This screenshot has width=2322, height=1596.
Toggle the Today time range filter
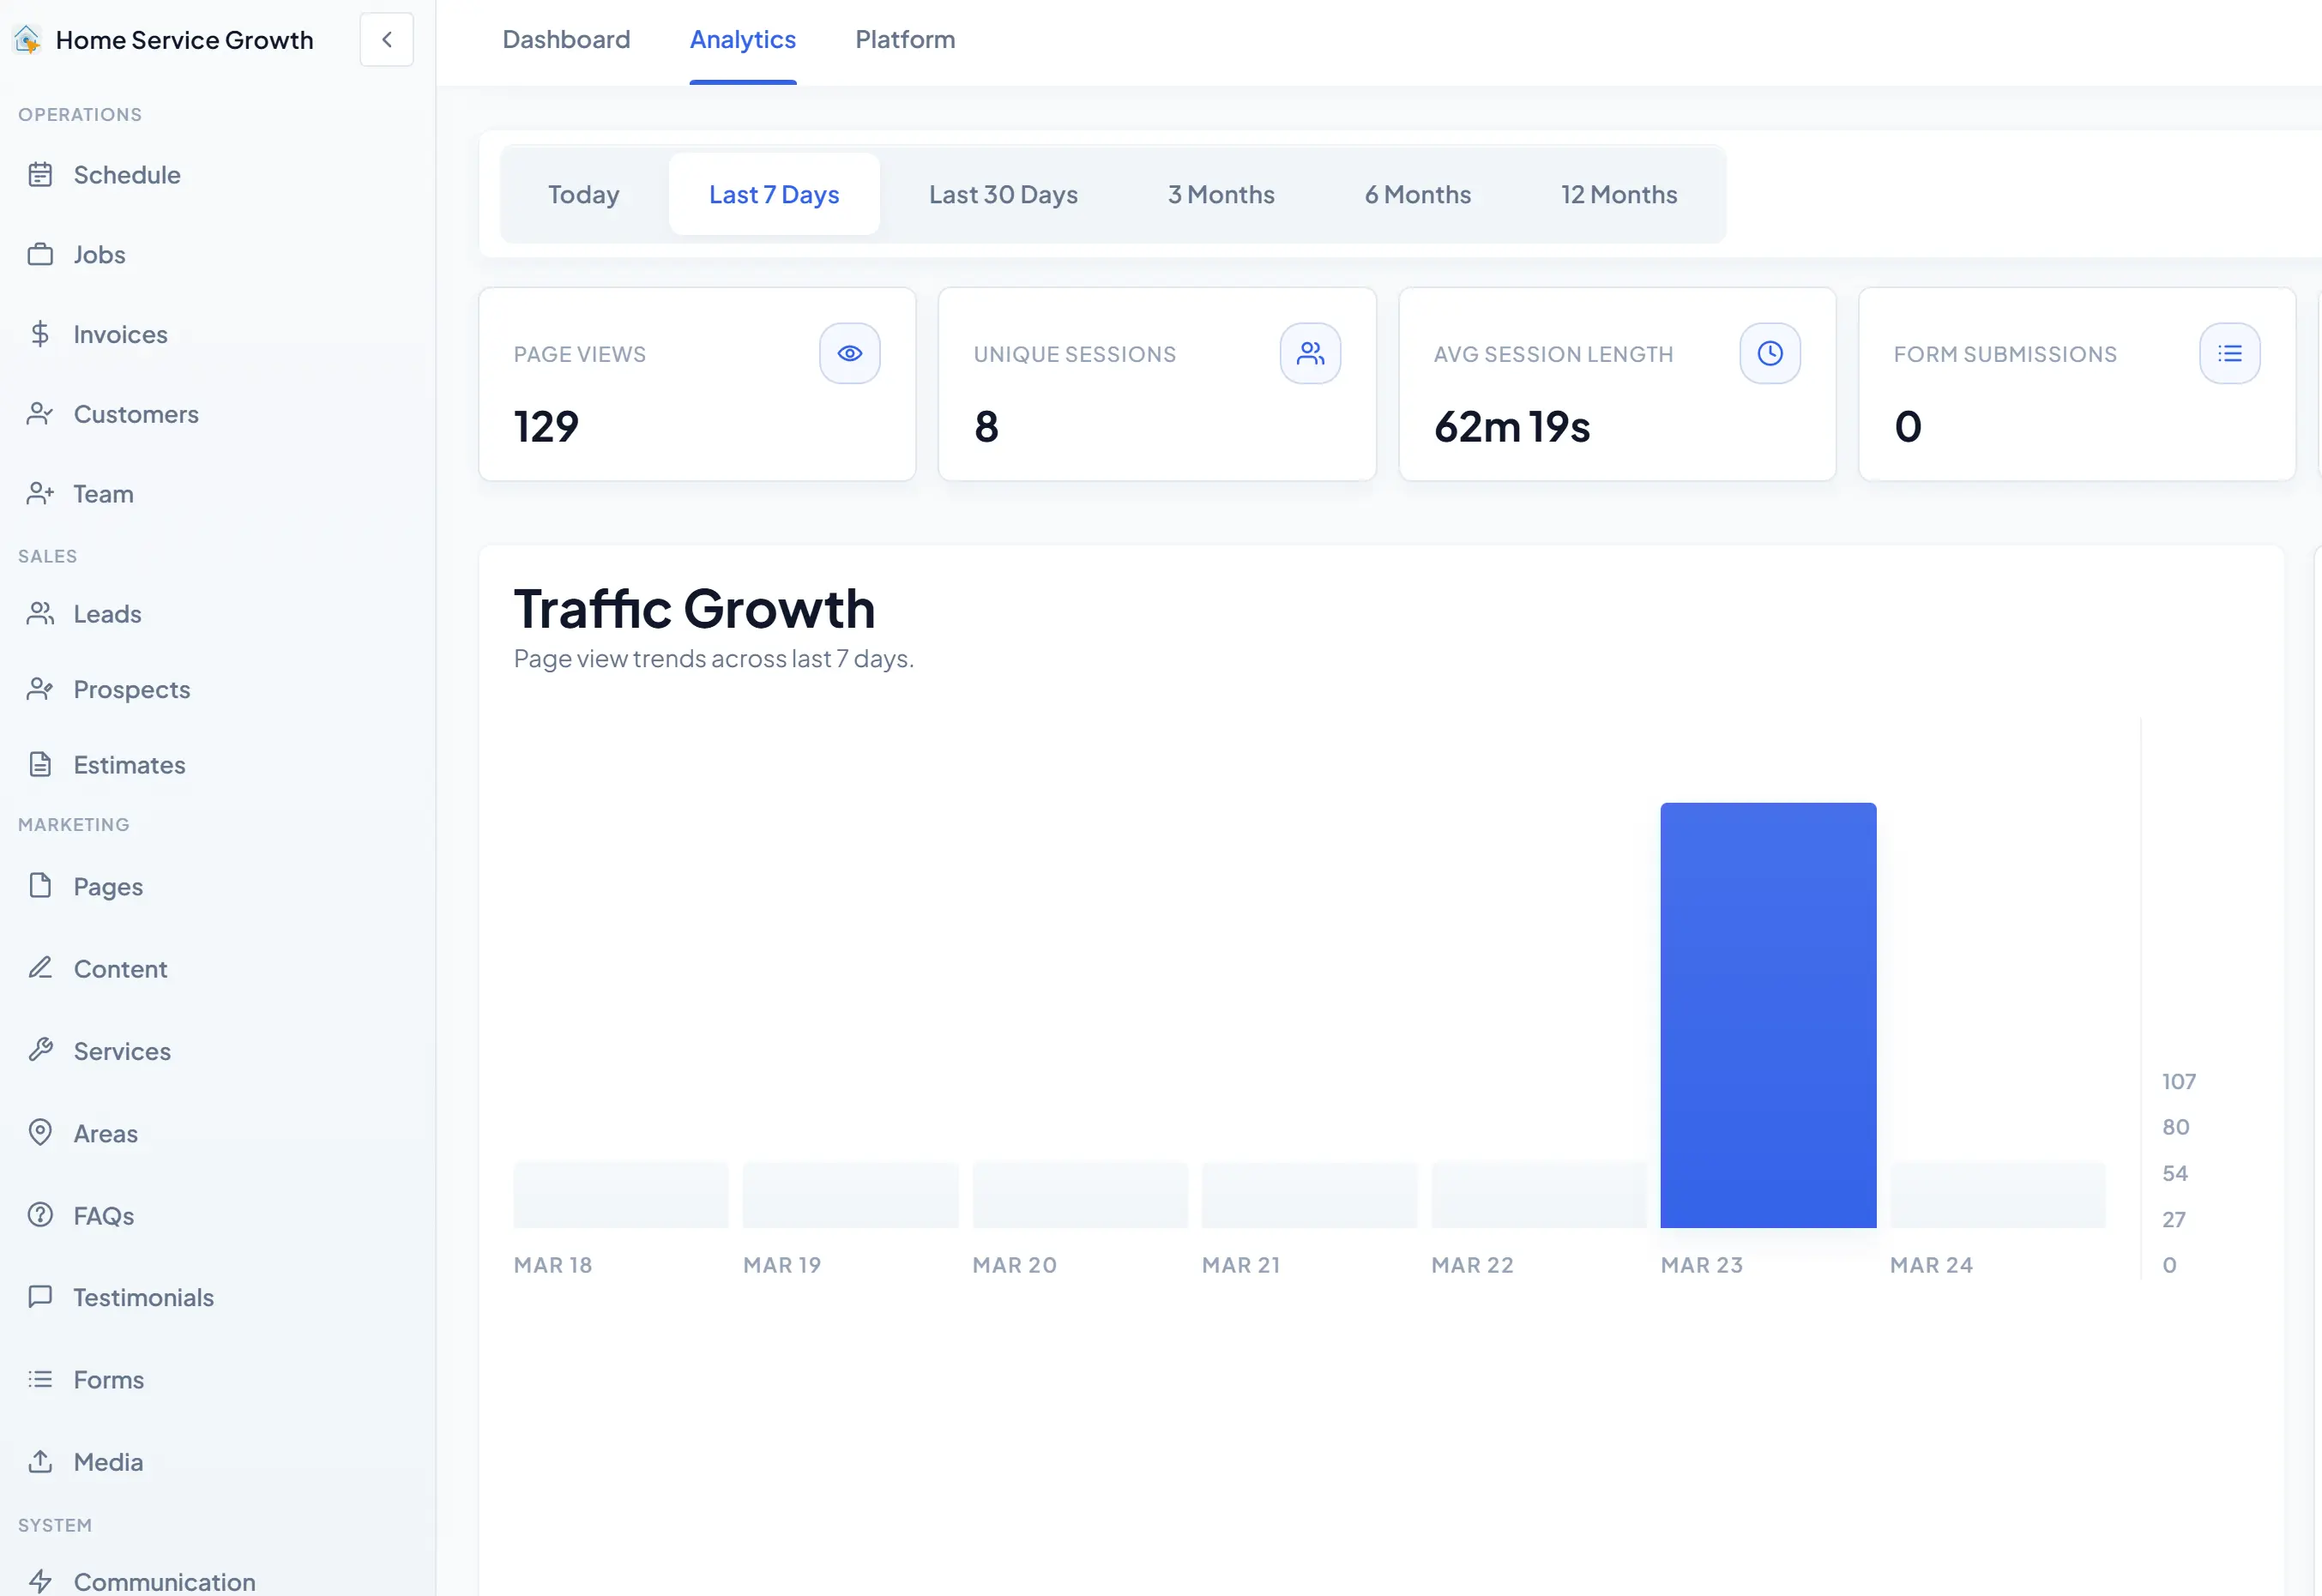tap(583, 194)
